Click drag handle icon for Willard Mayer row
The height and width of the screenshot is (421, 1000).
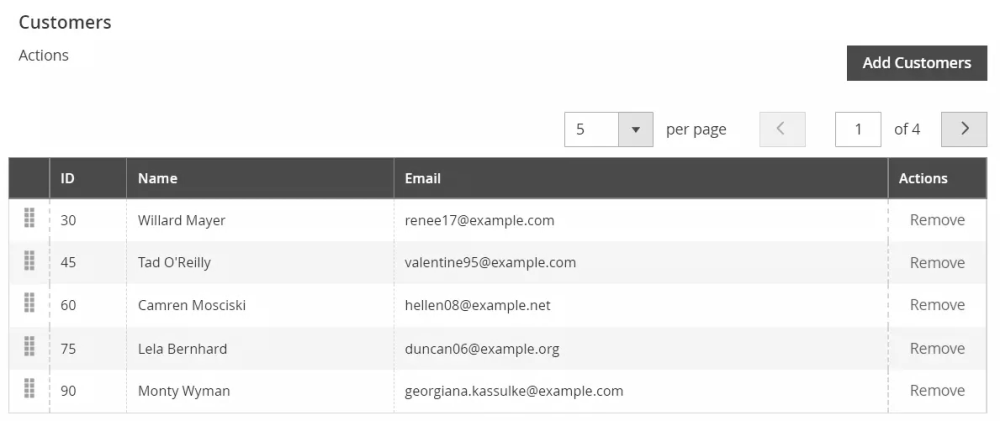pos(29,219)
